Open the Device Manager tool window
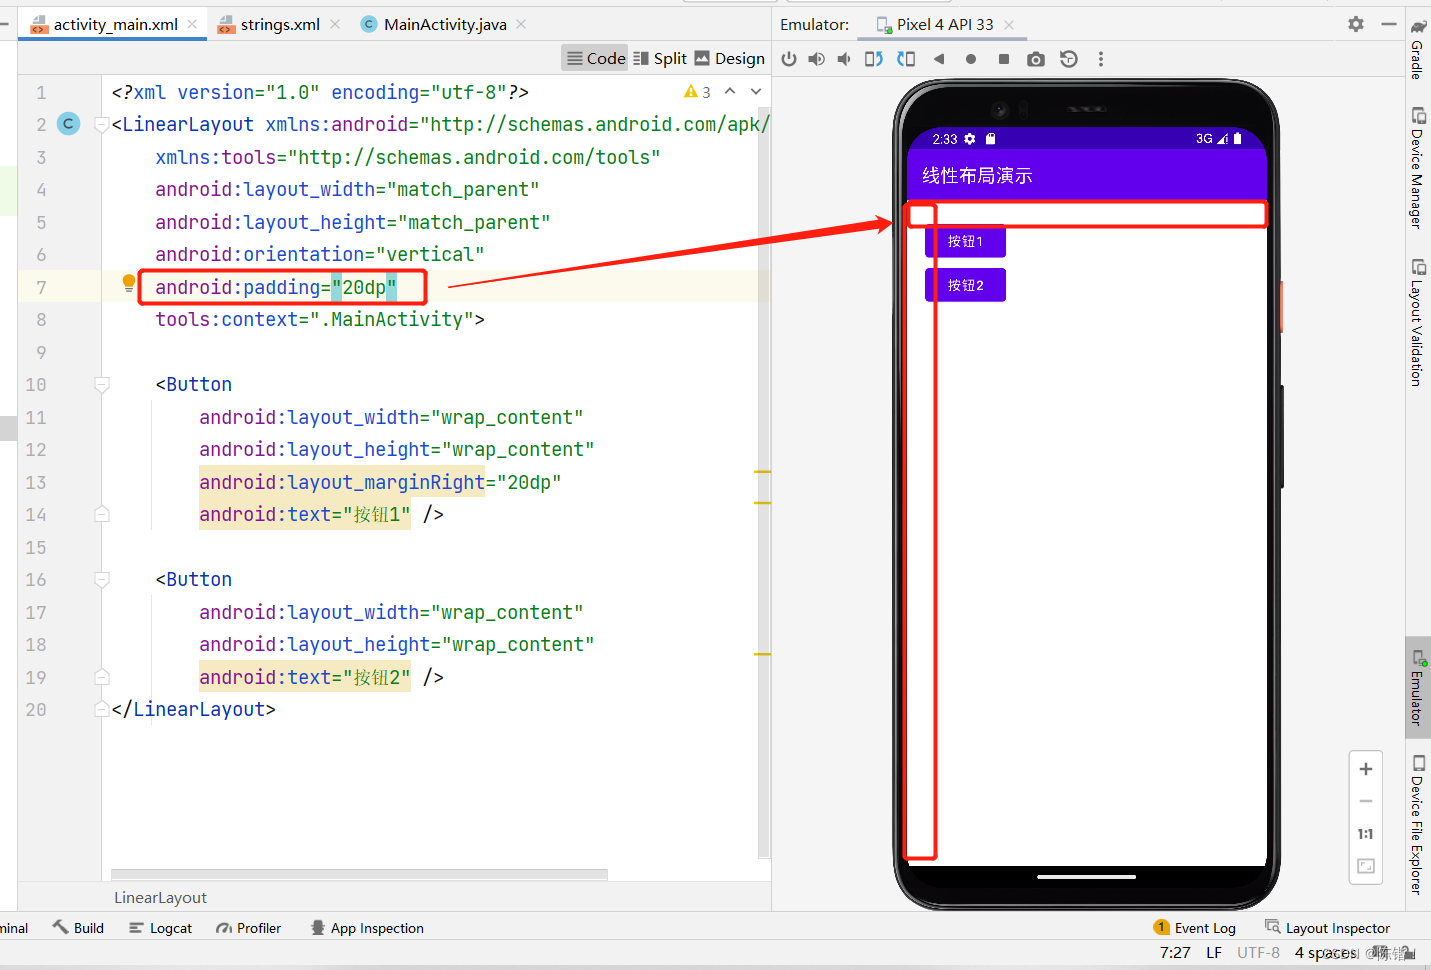The width and height of the screenshot is (1431, 970). click(x=1418, y=167)
